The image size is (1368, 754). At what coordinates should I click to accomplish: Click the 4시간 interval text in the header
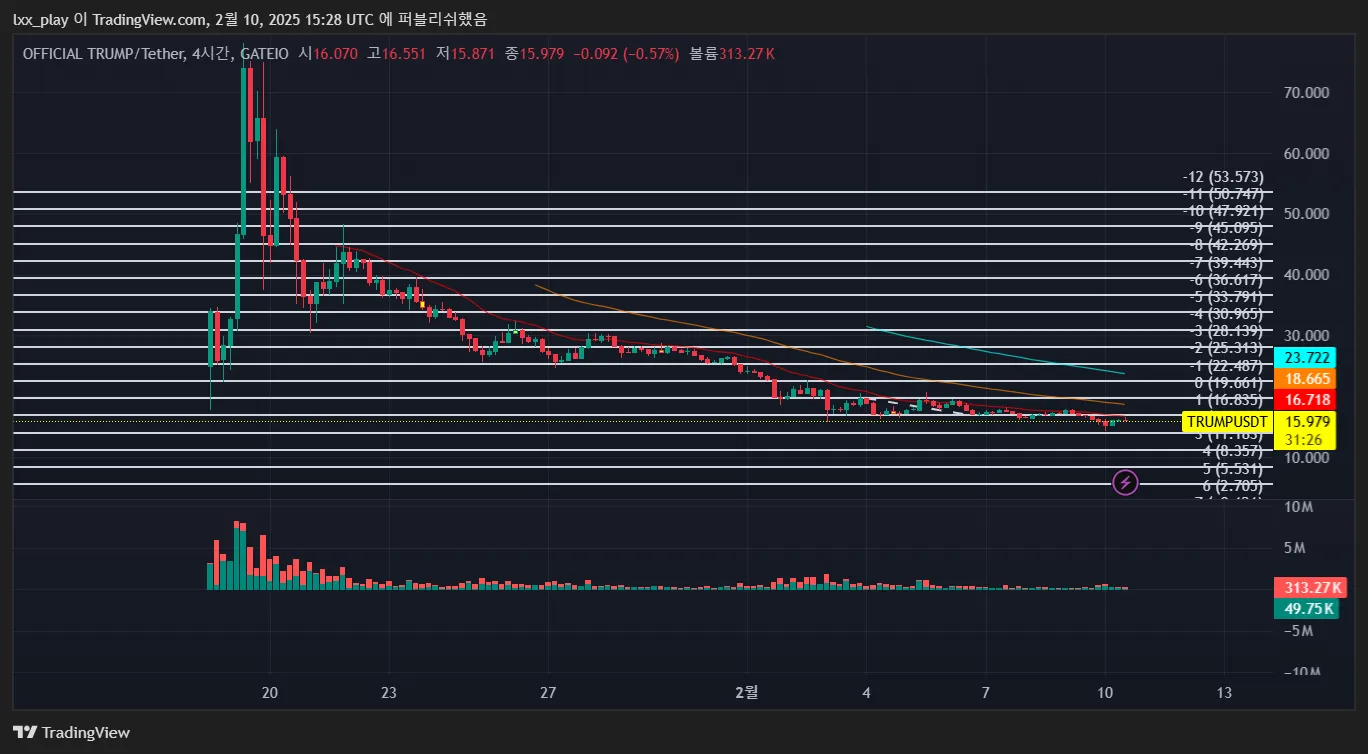click(x=212, y=53)
